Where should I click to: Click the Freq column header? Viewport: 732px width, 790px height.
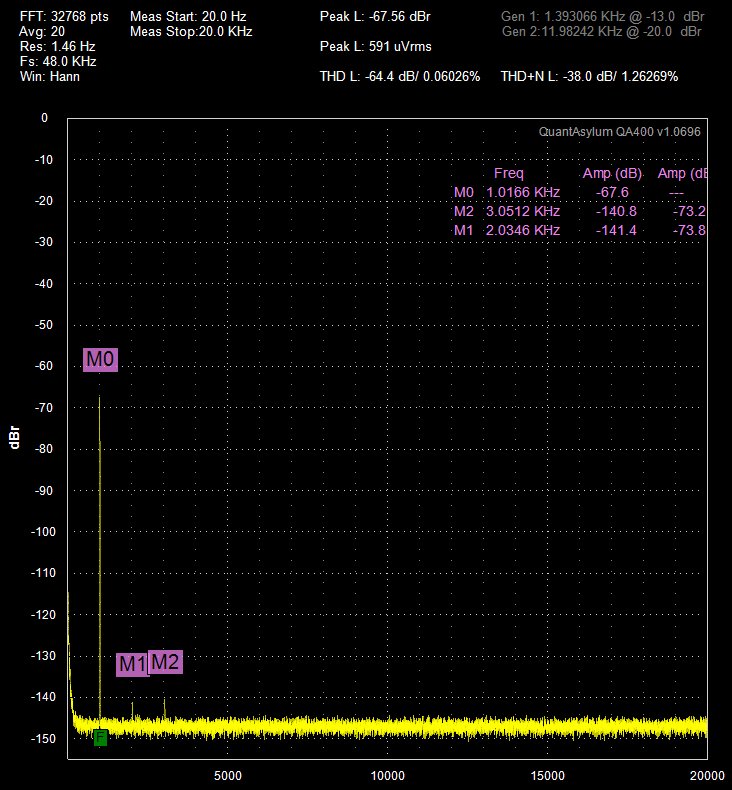(x=509, y=174)
